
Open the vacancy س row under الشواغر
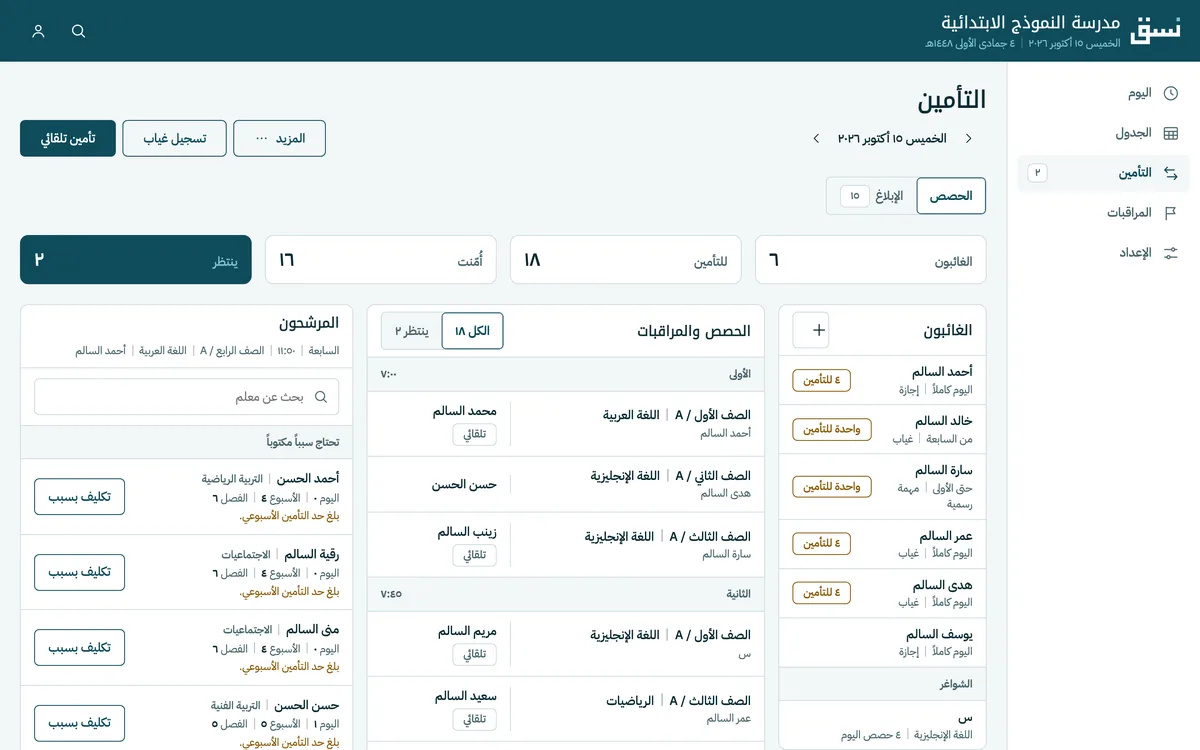[882, 725]
